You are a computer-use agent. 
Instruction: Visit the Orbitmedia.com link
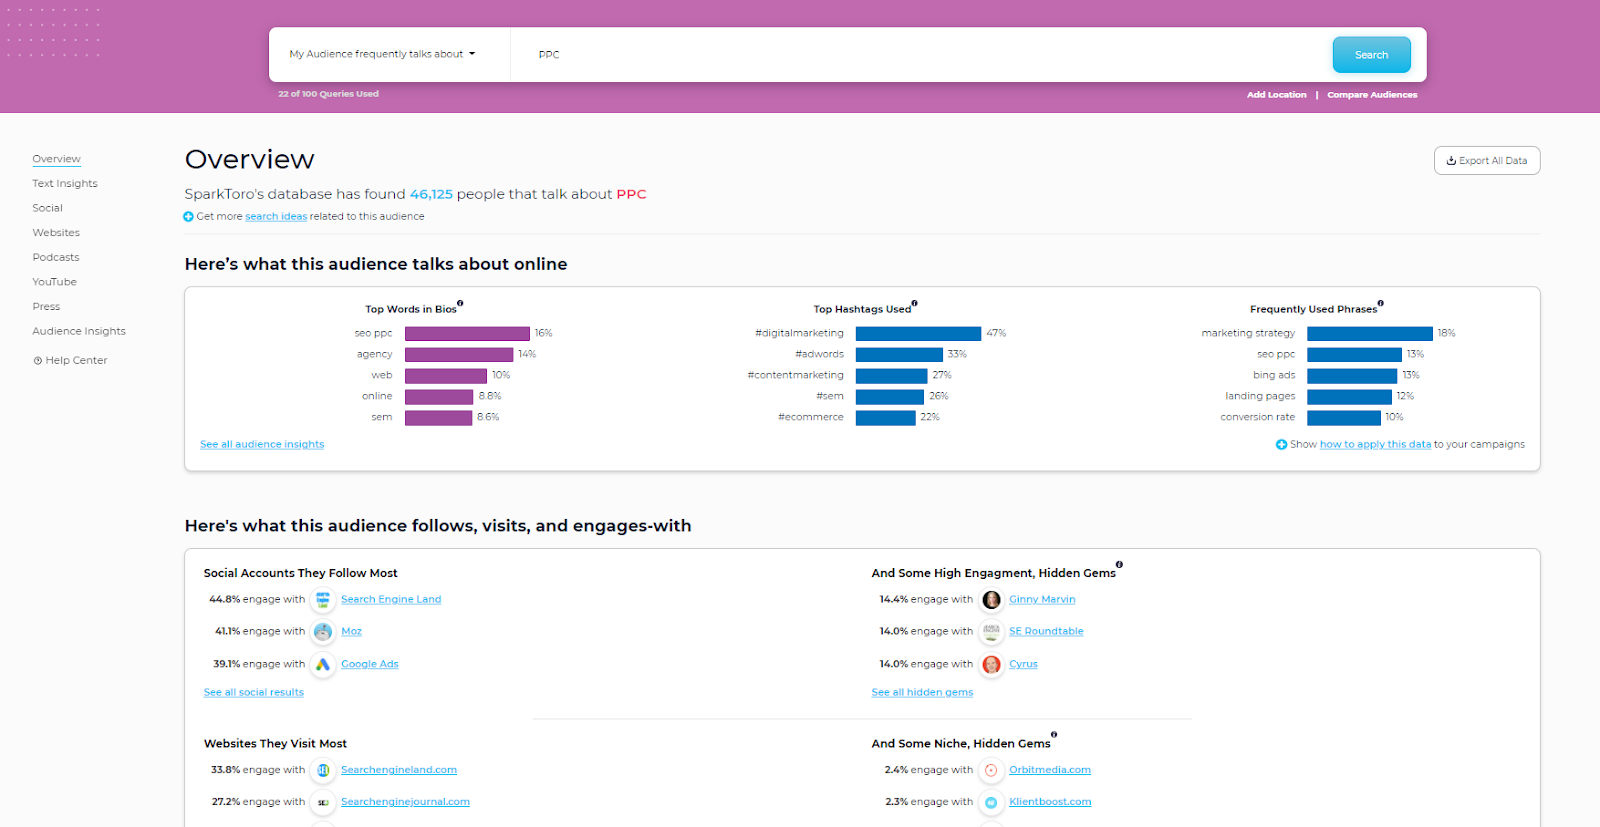pyautogui.click(x=1050, y=770)
